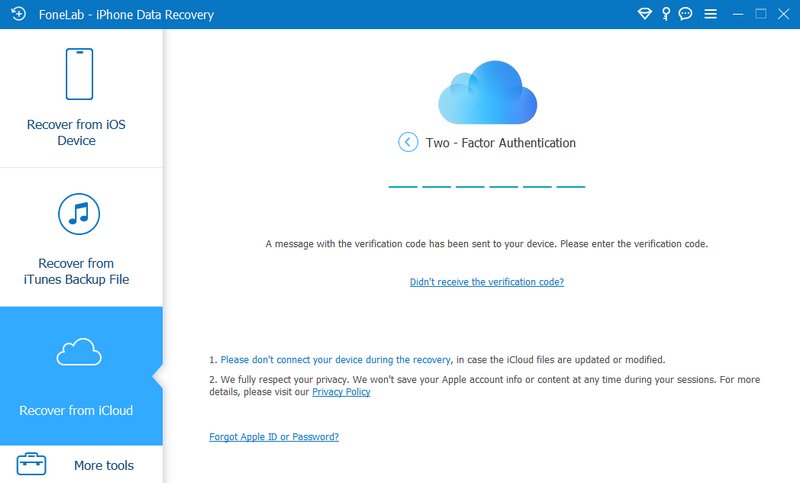Click the FoneLab - iPhone Data Recovery title
The width and height of the screenshot is (800, 483).
pos(127,14)
